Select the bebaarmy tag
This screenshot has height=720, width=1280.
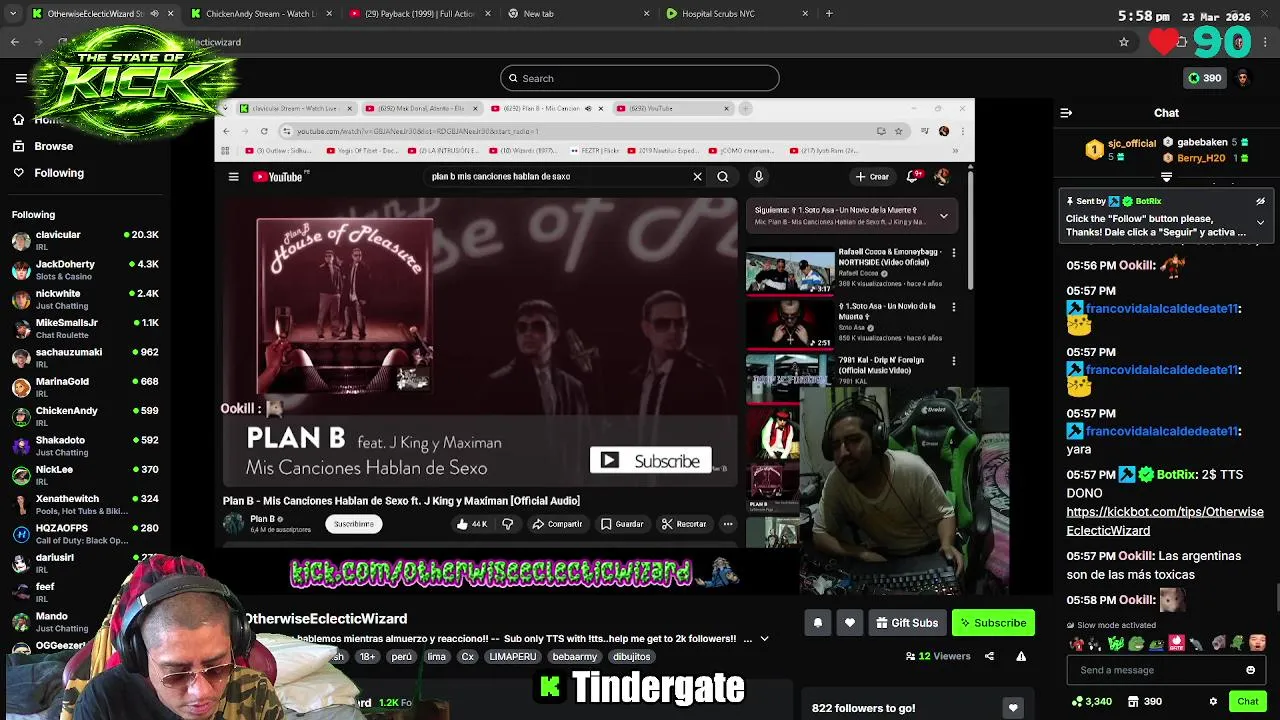click(574, 657)
